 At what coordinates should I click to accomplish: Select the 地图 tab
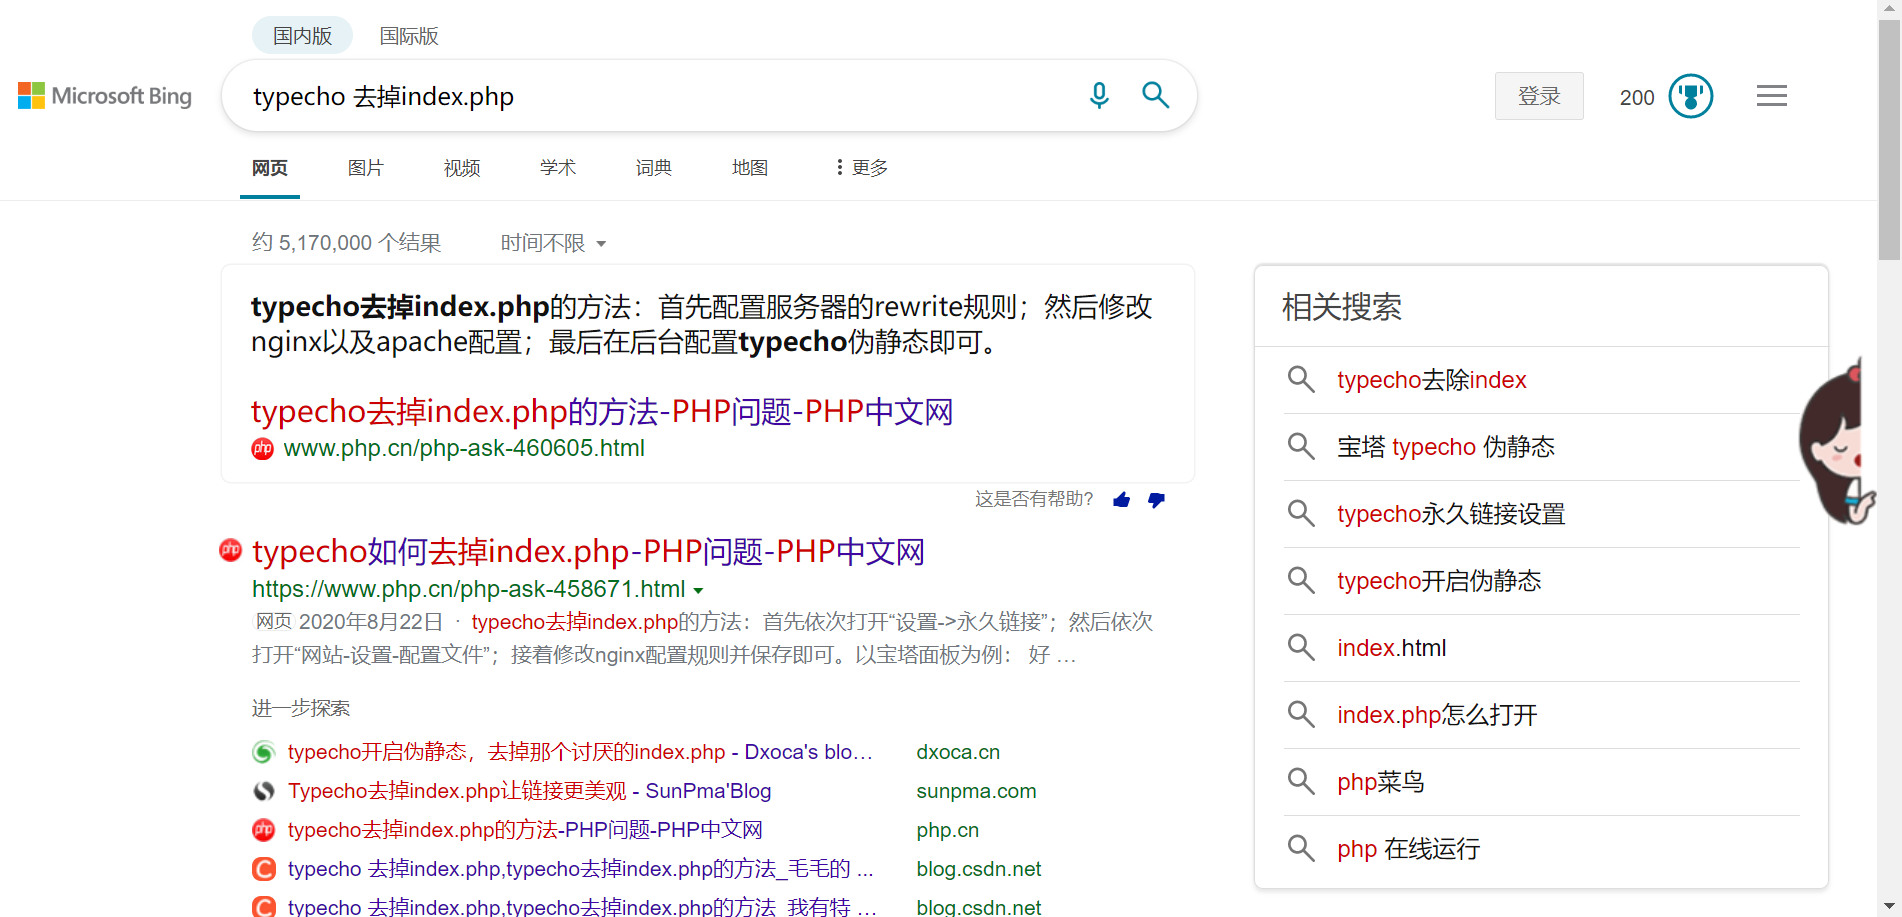(750, 168)
